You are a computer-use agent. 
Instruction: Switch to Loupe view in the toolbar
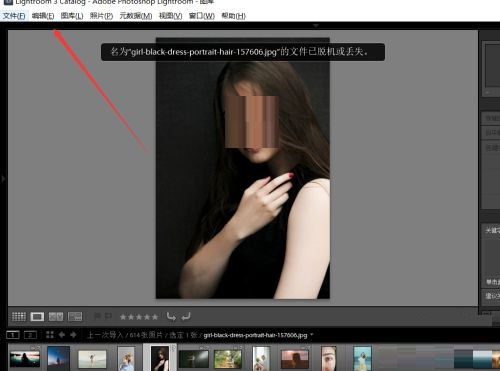coord(37,316)
